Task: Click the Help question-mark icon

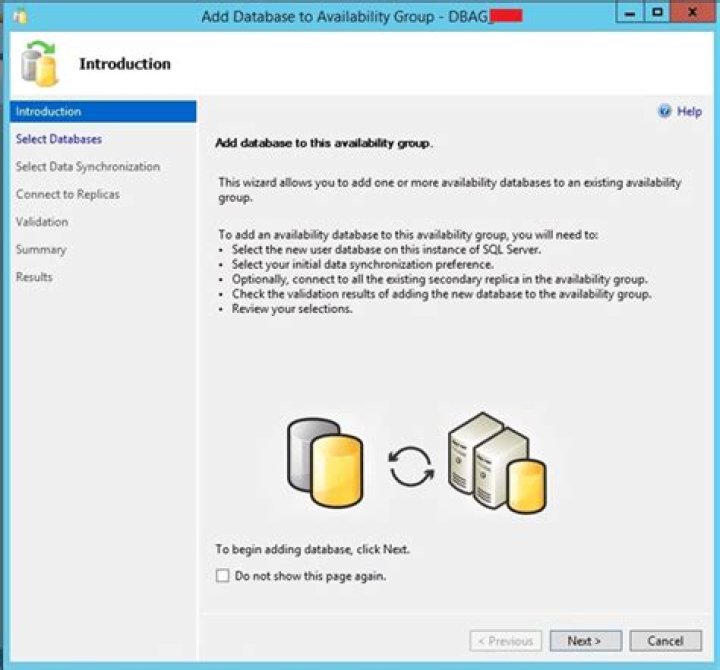Action: [664, 111]
